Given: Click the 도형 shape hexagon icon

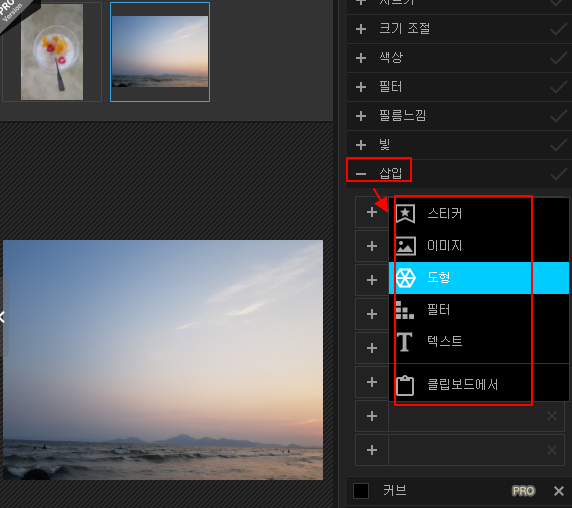Looking at the screenshot, I should pos(405,278).
